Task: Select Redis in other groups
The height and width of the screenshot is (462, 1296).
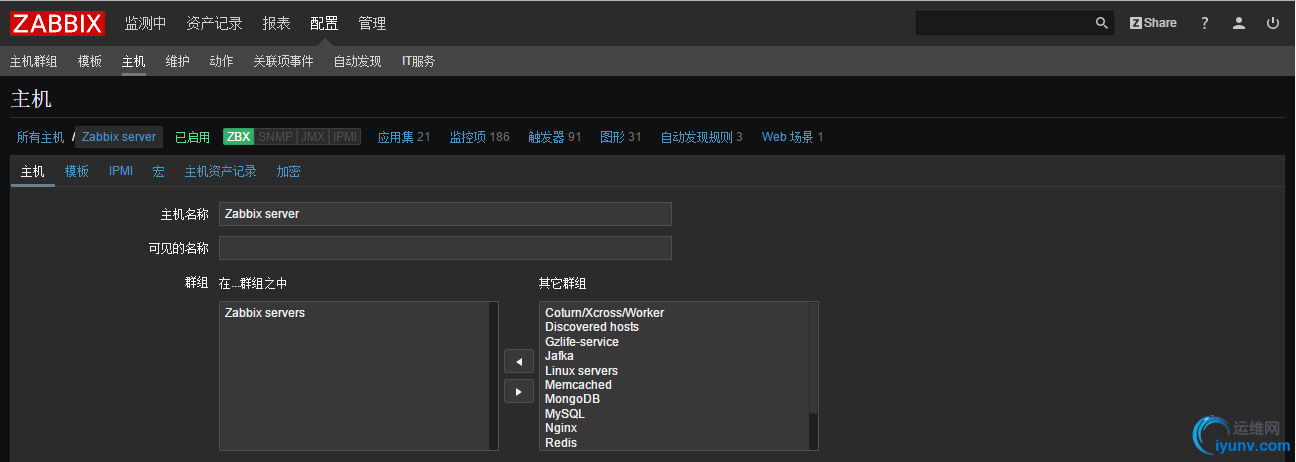Action: [561, 443]
